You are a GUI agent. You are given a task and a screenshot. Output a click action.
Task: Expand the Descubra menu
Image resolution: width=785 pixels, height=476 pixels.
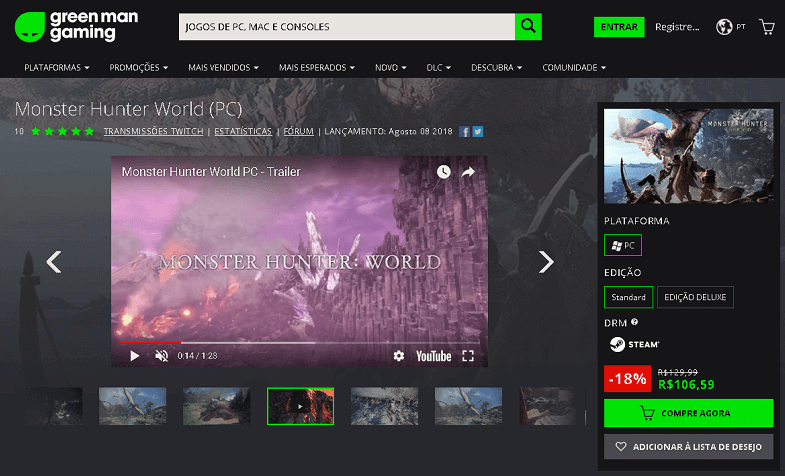(x=496, y=68)
